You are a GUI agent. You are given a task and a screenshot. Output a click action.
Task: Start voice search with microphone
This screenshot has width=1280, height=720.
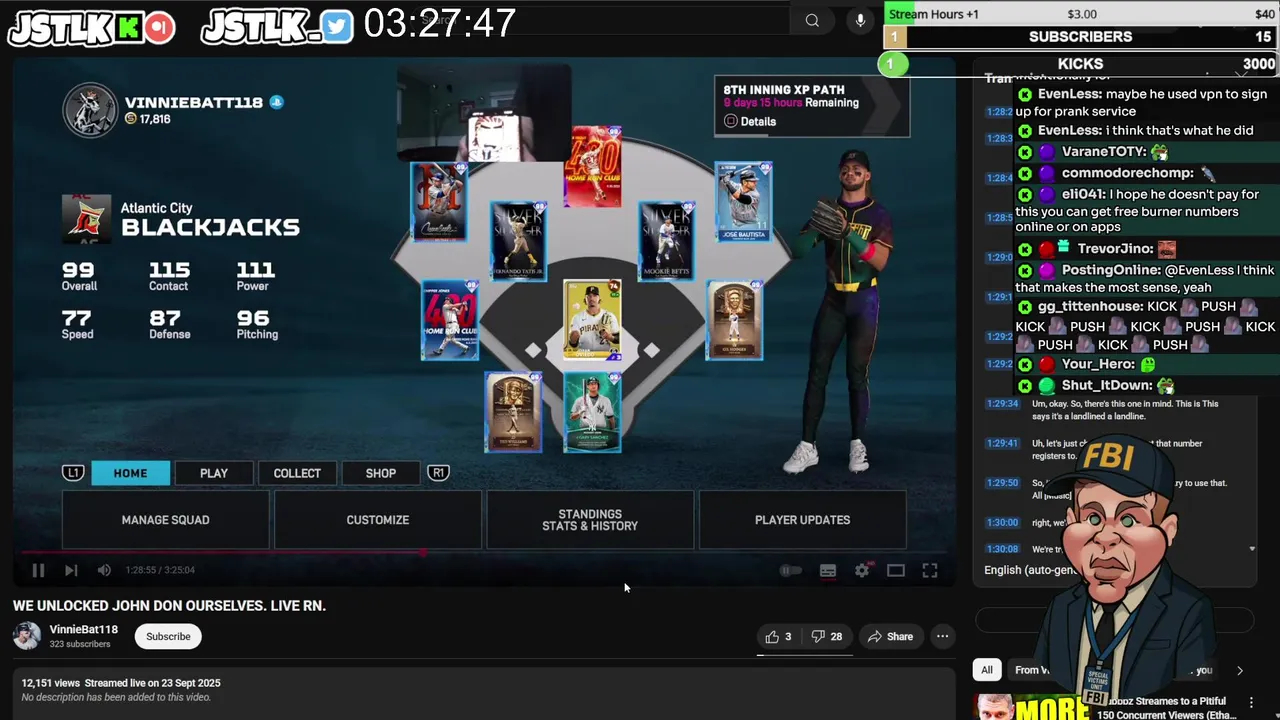[860, 20]
